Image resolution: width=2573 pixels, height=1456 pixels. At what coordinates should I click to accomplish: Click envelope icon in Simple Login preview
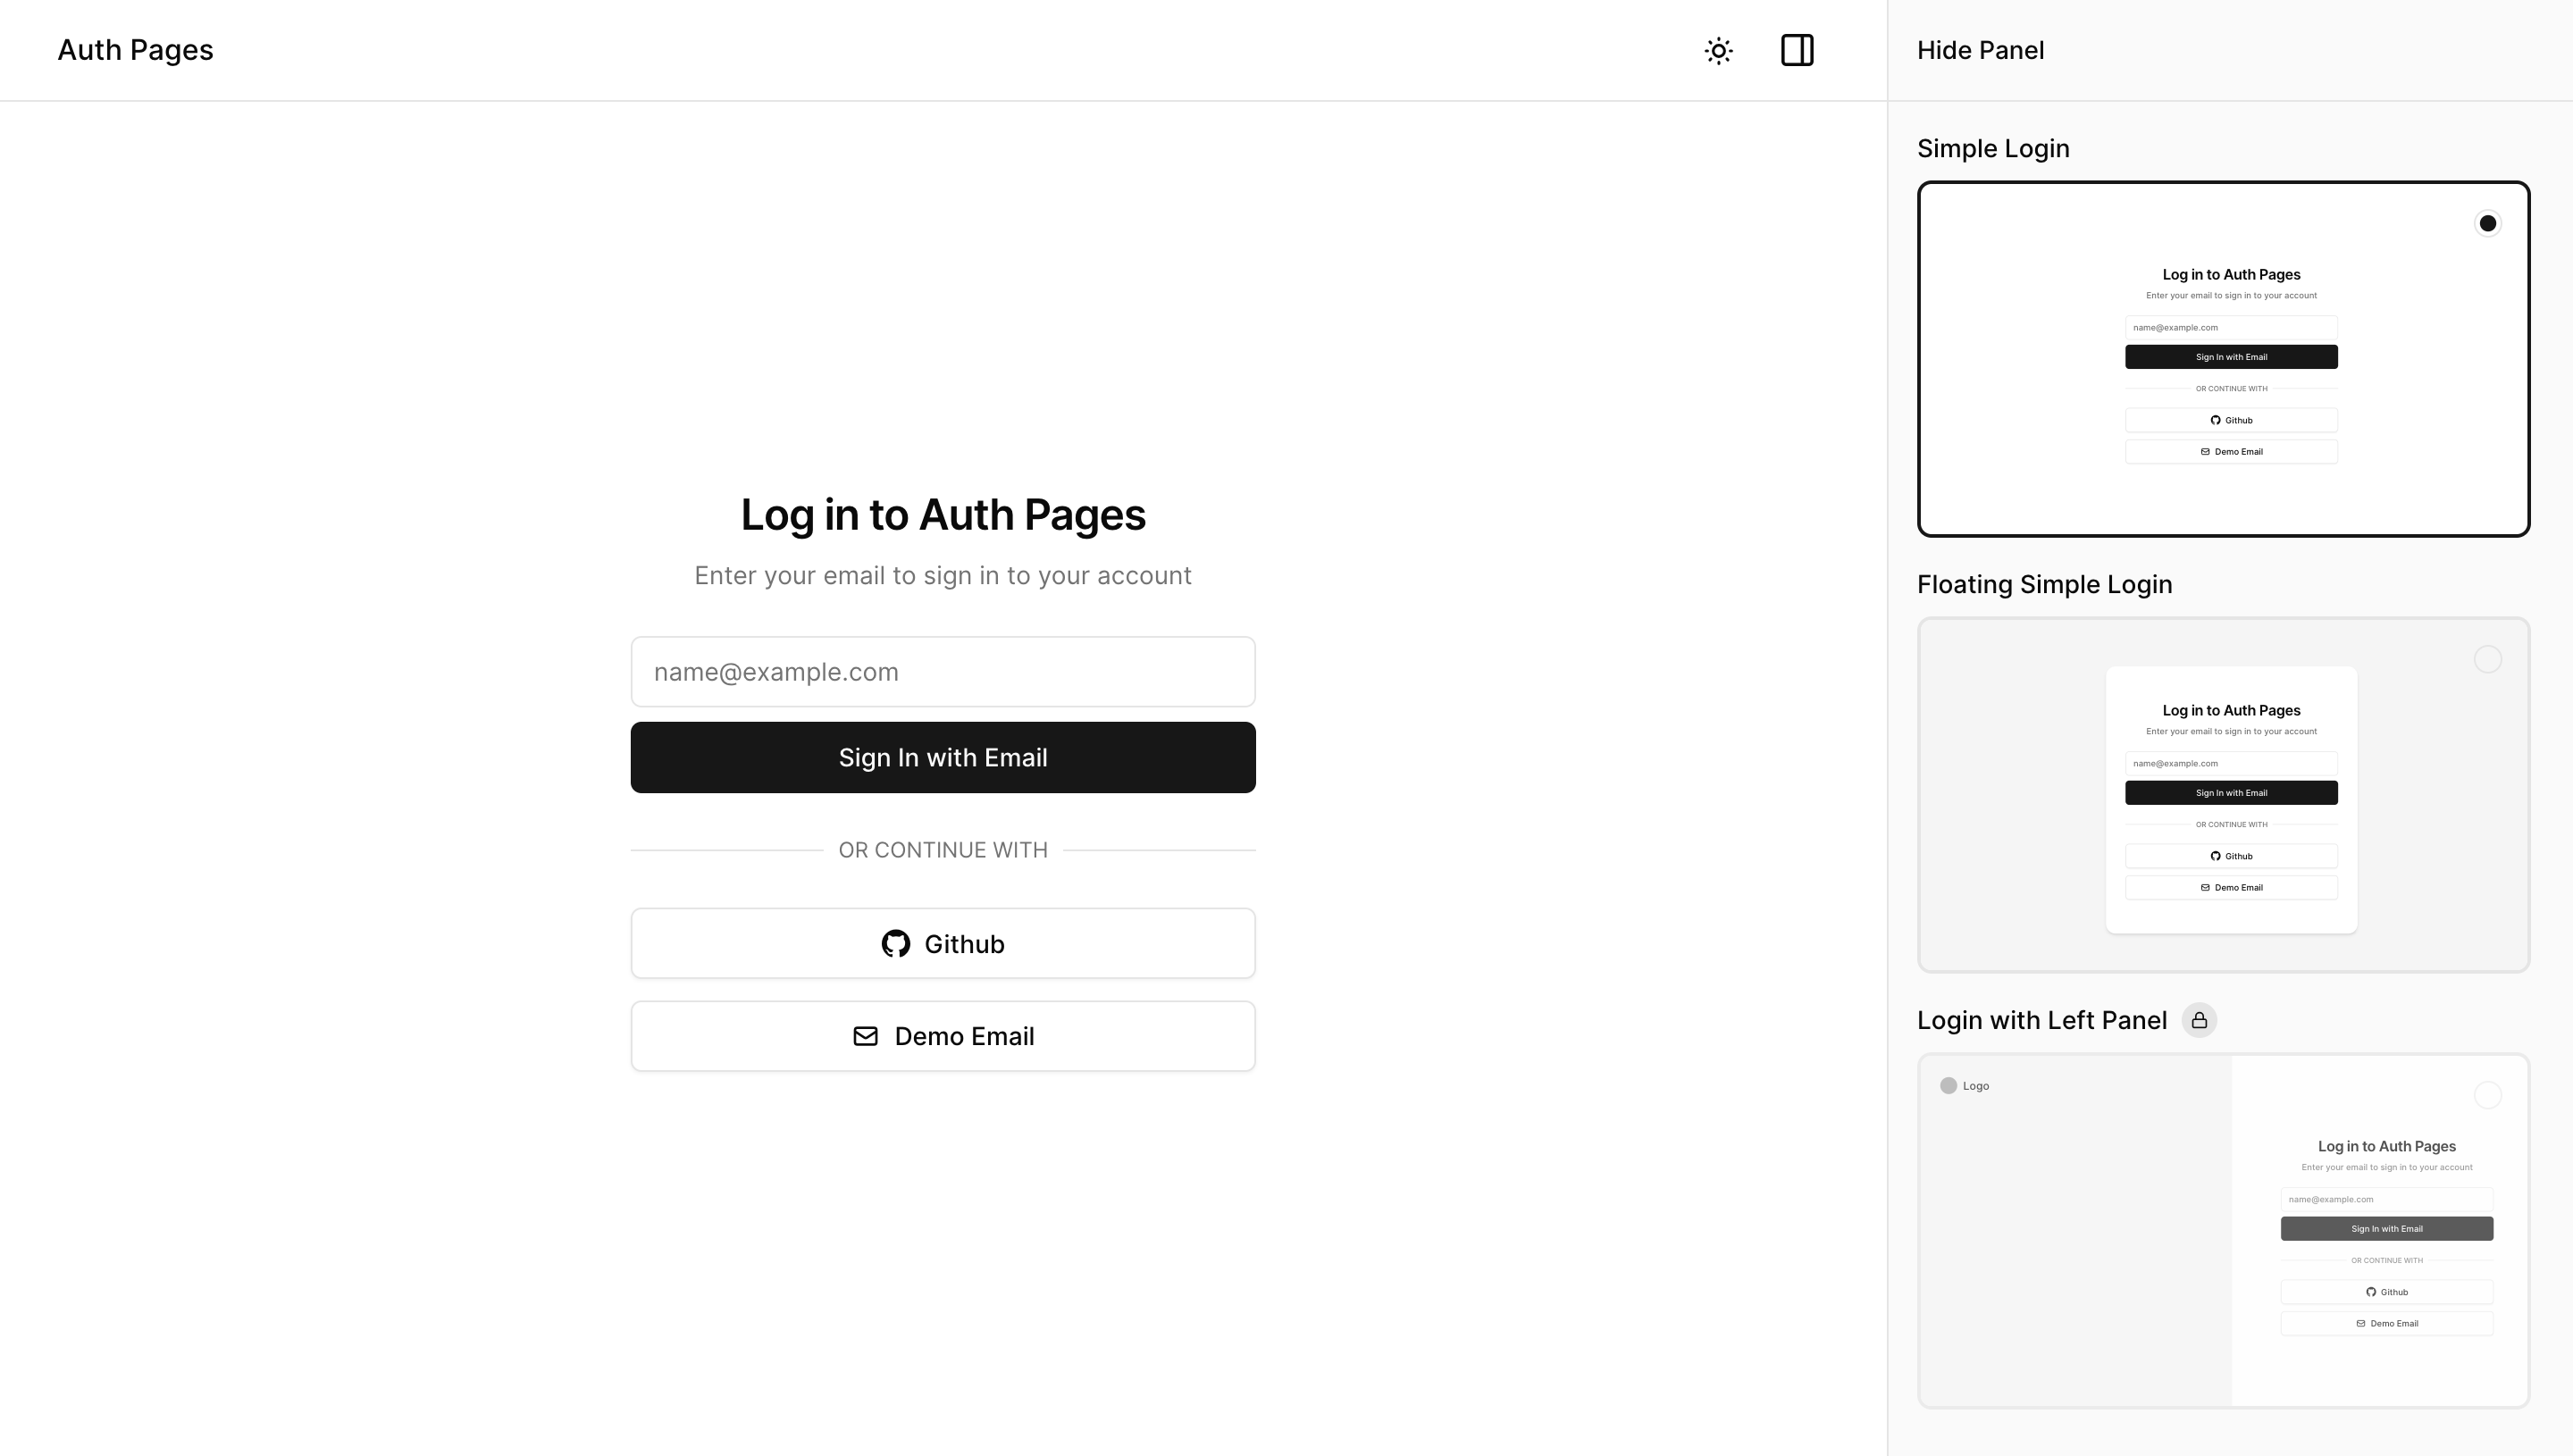point(2205,452)
